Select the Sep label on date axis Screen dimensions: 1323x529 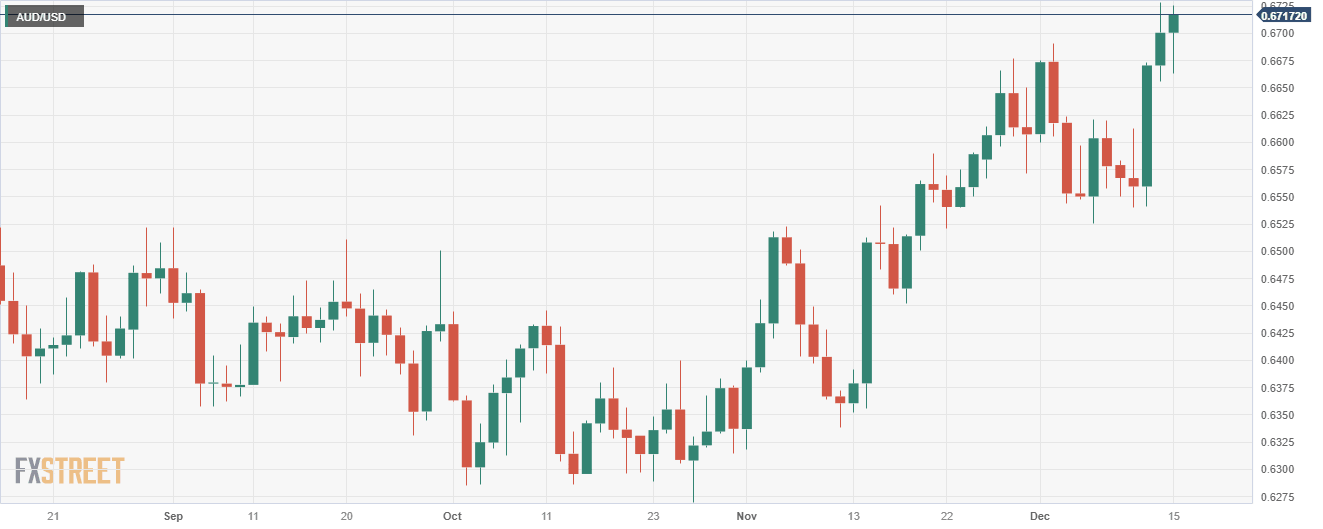tap(173, 517)
